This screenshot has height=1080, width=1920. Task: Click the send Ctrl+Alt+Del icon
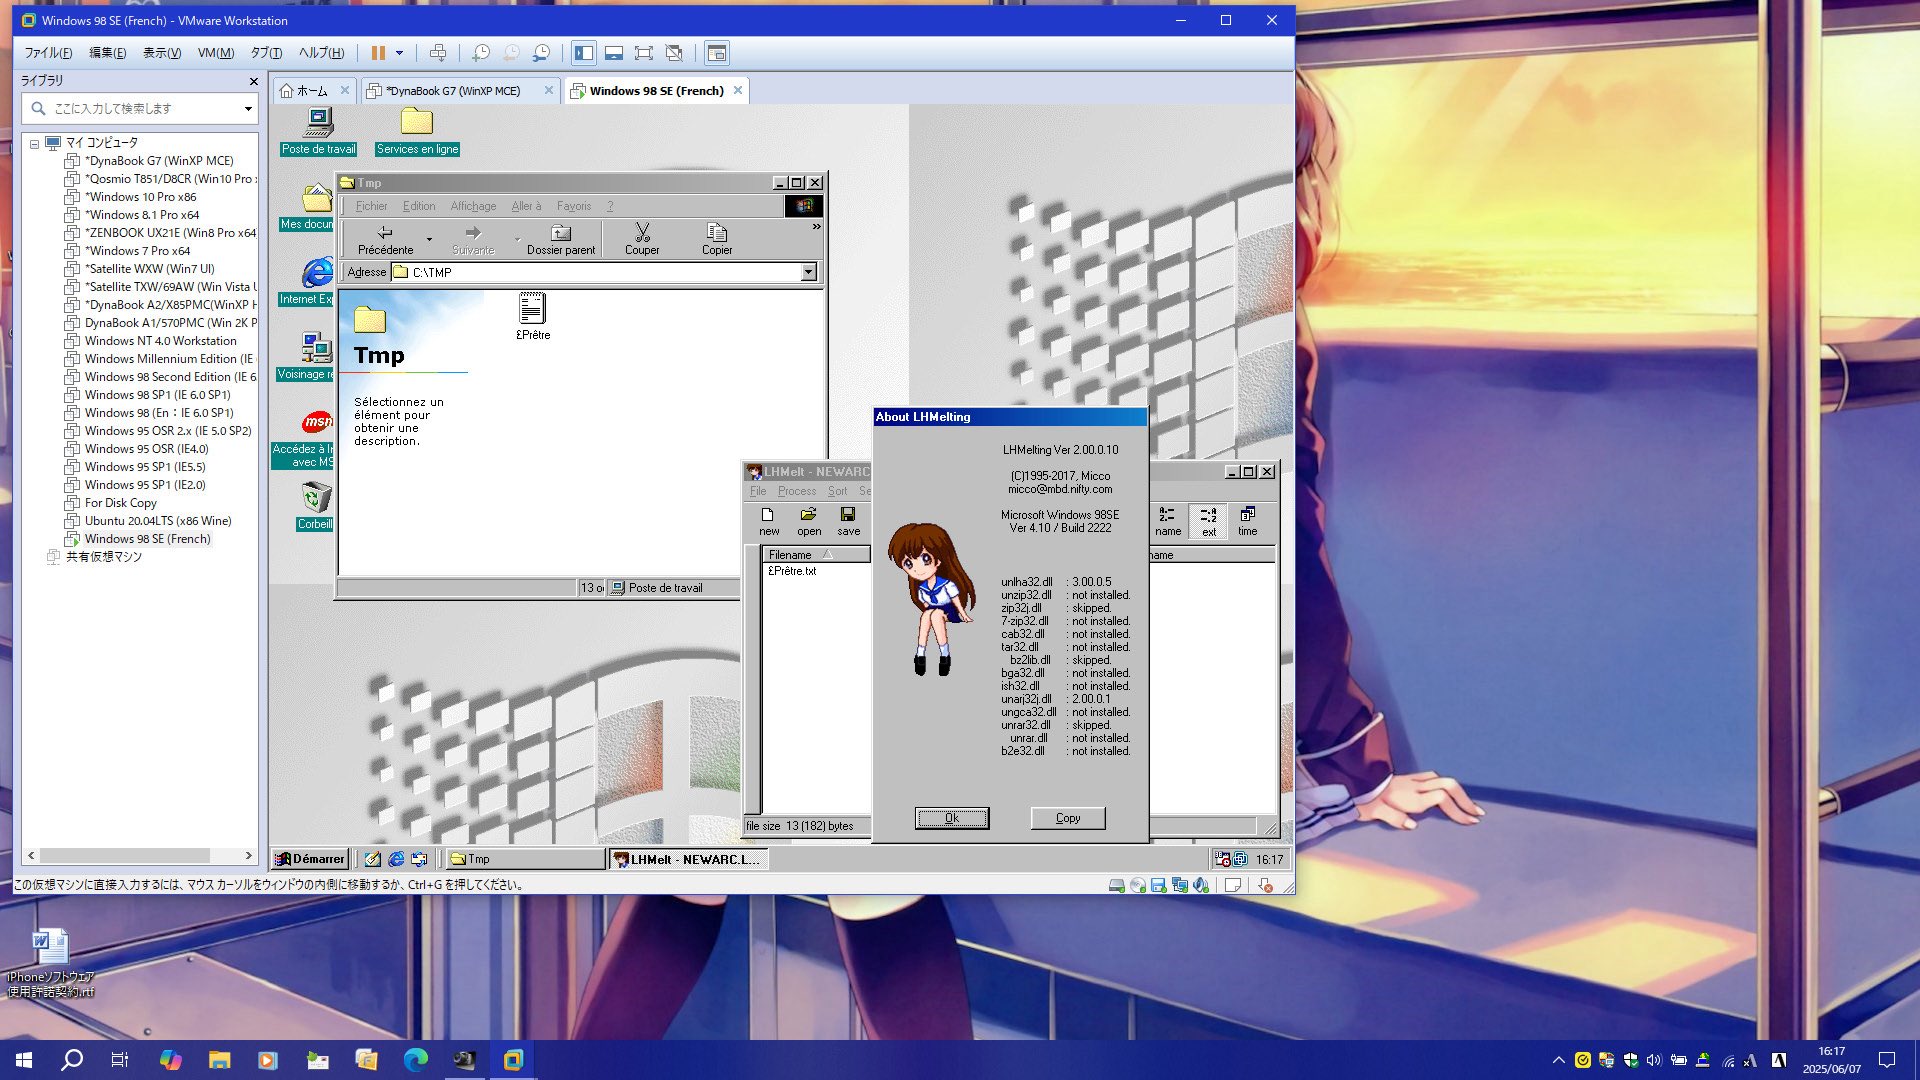(438, 53)
